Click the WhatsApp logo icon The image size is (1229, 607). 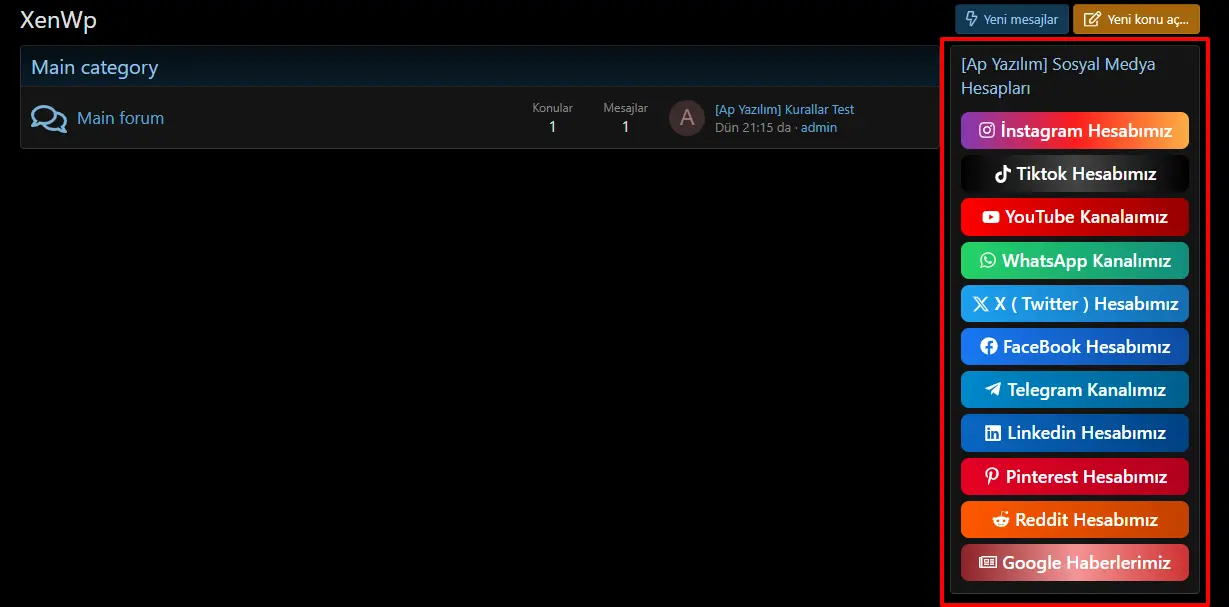point(988,260)
